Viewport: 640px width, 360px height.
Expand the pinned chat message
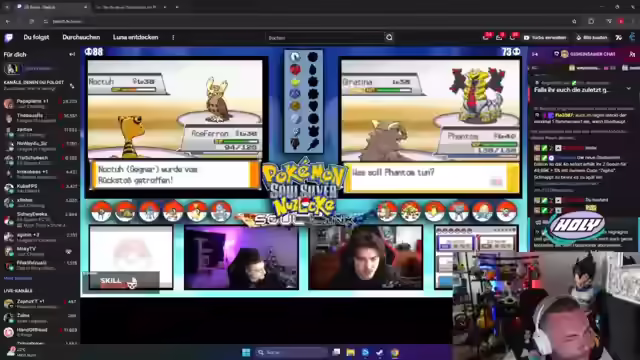point(629,89)
